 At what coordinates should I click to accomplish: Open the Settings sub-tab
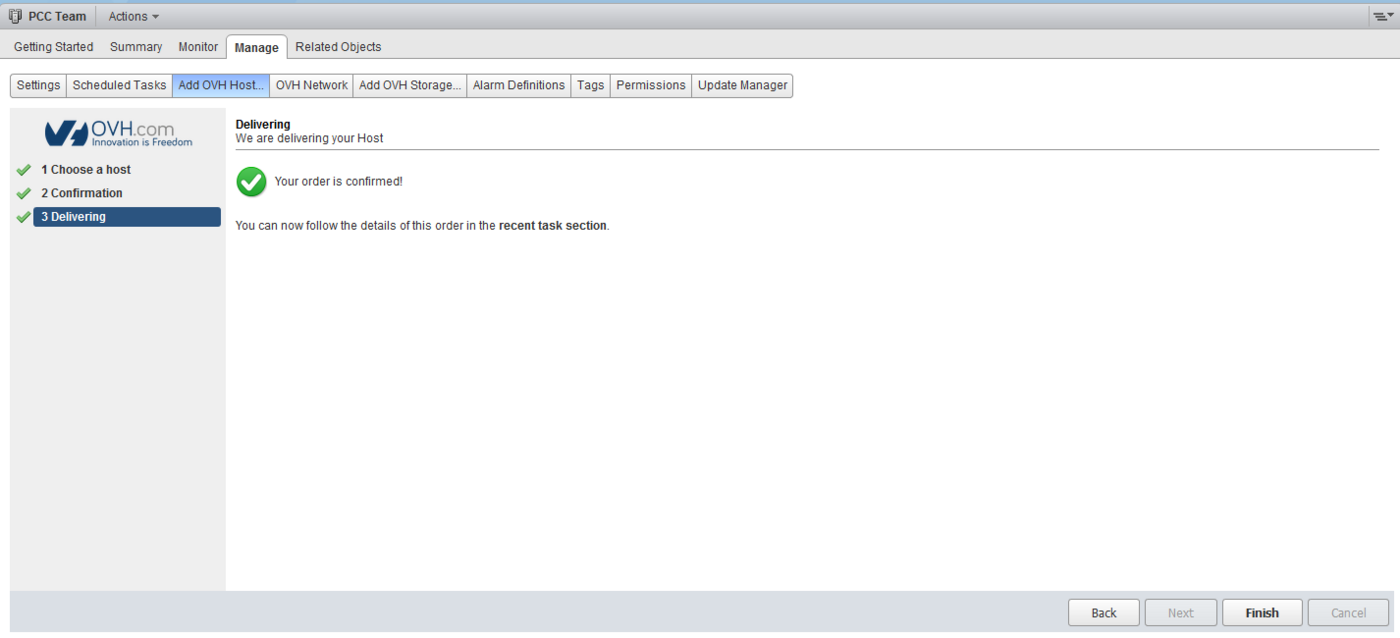pos(39,85)
